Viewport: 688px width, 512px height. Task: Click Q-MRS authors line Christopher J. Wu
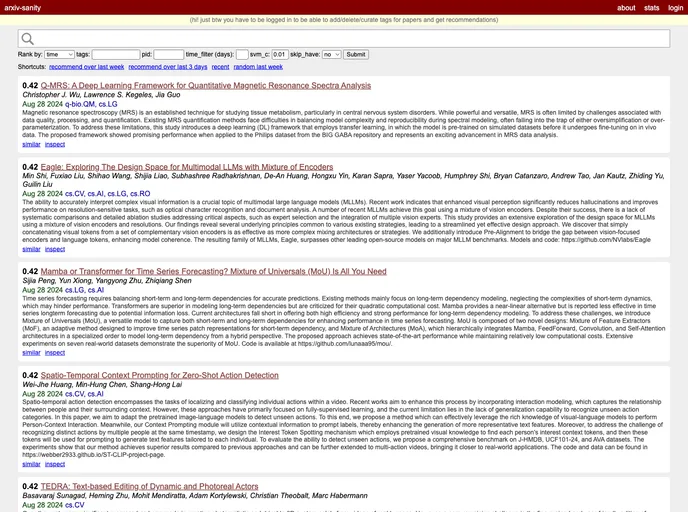(x=101, y=95)
